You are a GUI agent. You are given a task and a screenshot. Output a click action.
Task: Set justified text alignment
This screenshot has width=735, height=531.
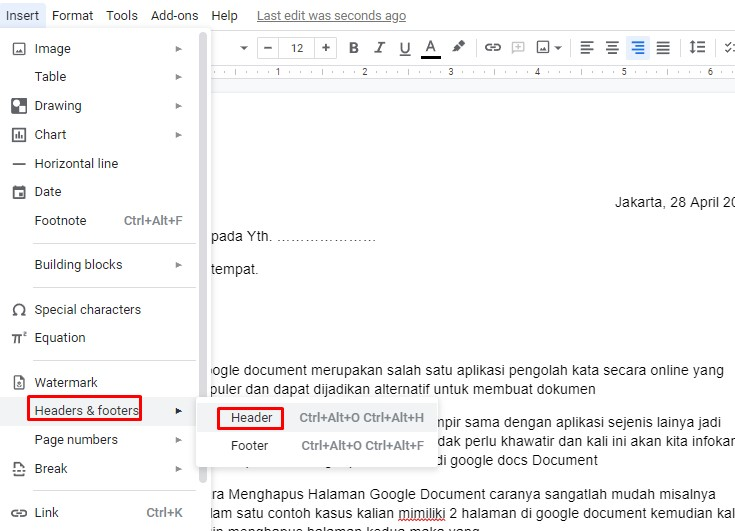pyautogui.click(x=663, y=47)
